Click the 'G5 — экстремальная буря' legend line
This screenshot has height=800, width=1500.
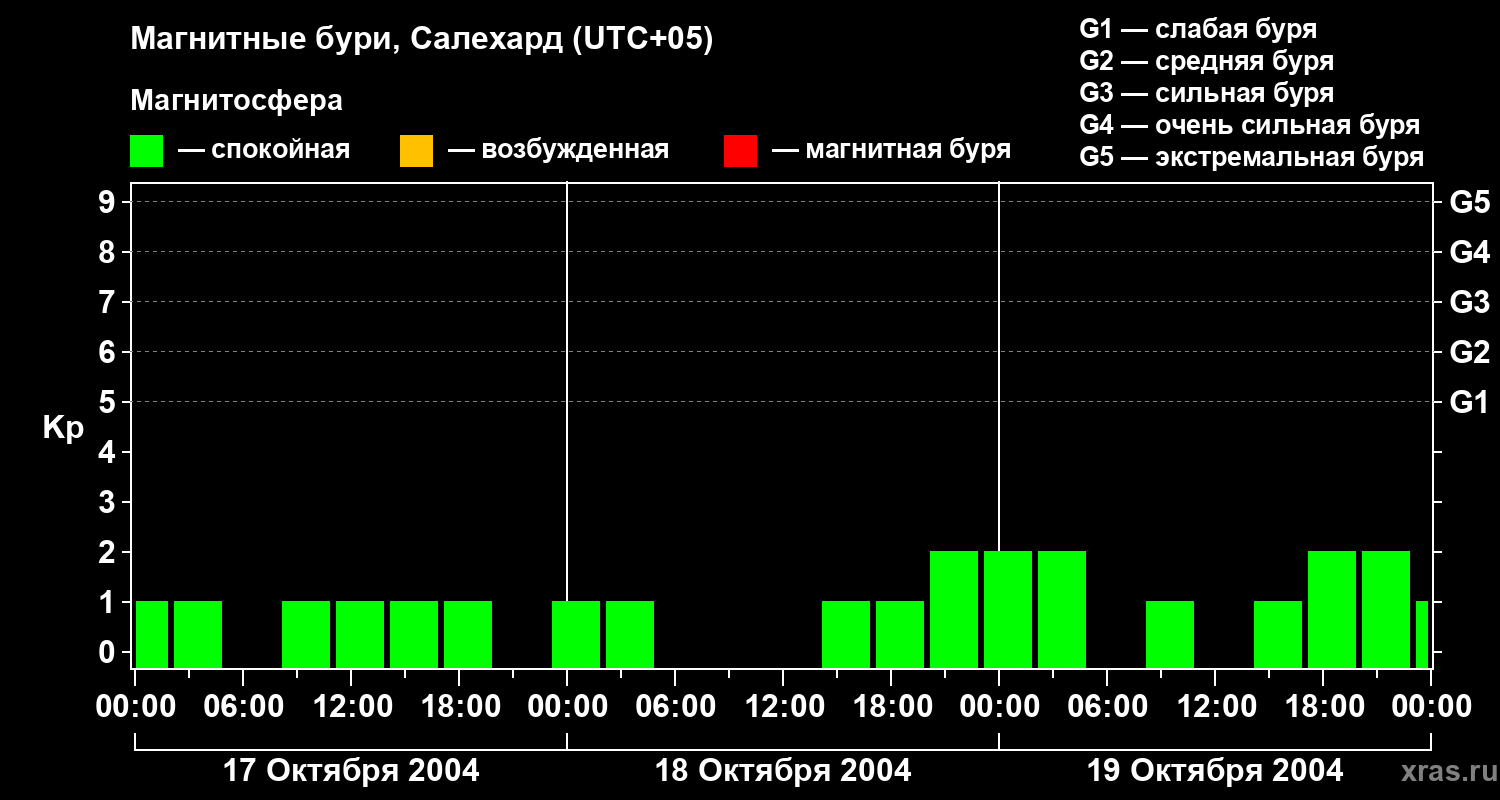coord(1251,157)
